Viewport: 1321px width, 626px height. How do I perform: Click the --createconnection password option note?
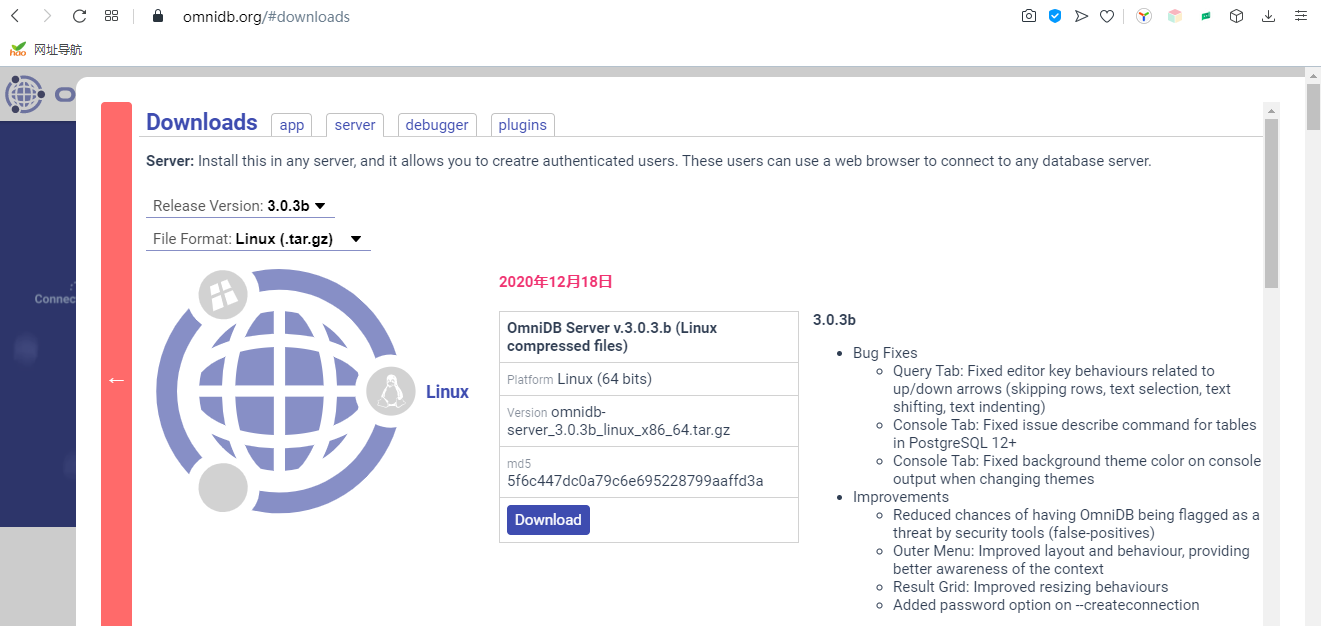click(1046, 605)
